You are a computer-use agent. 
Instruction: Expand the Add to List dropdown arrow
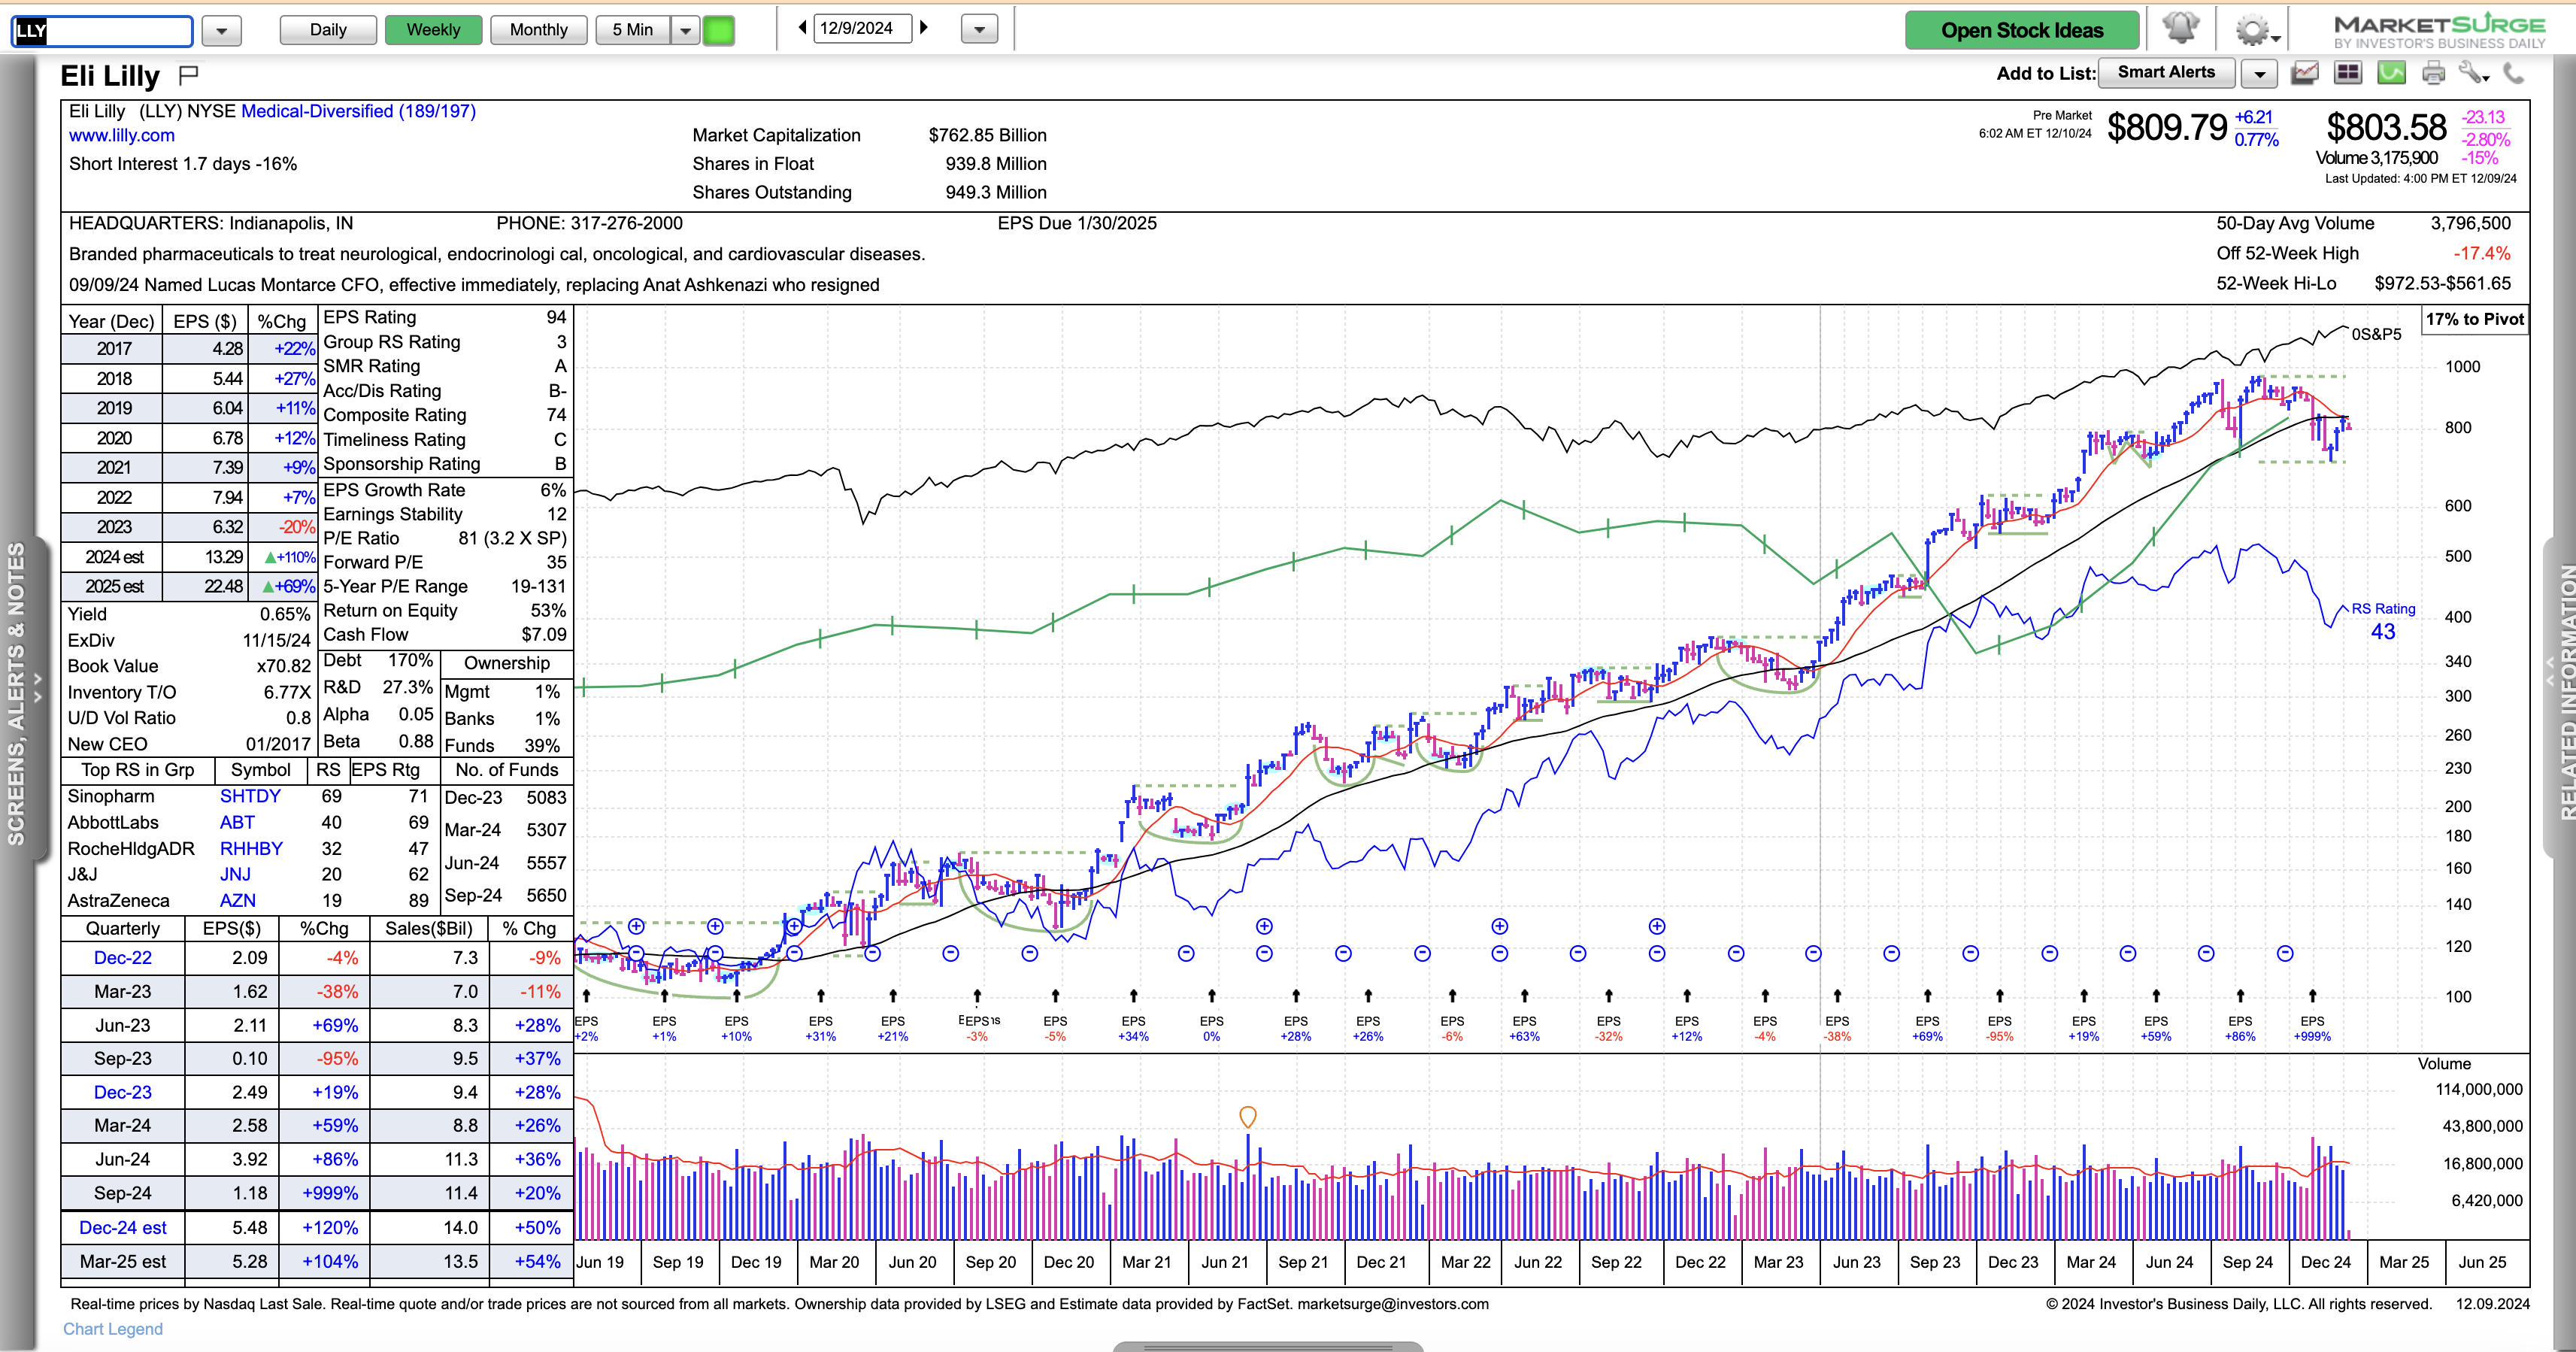[x=2260, y=74]
